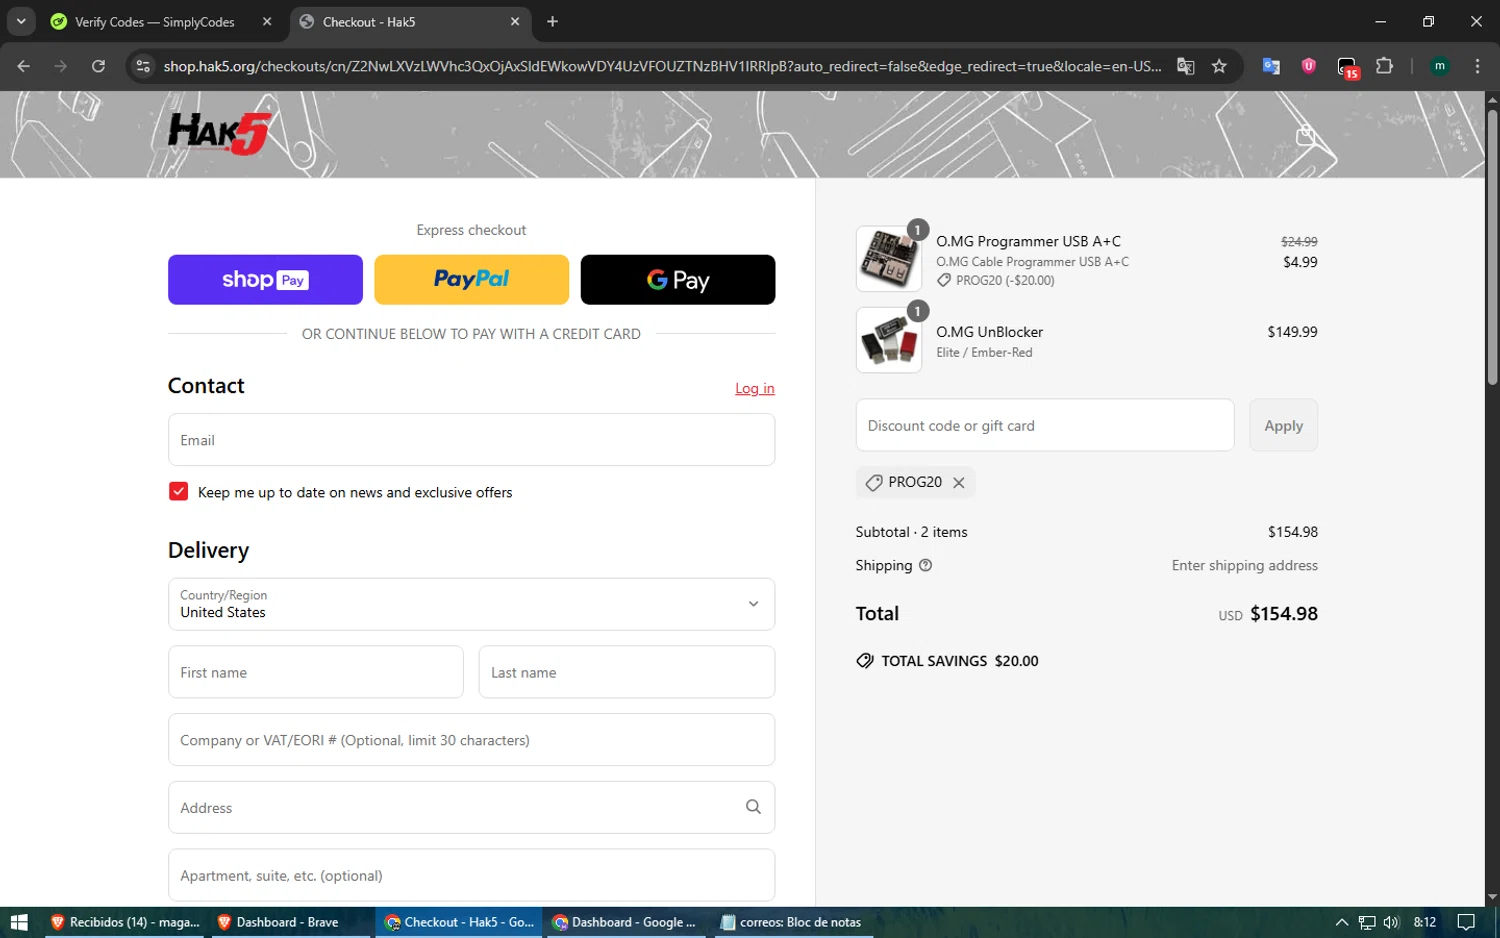Click Discount code or gift card field
This screenshot has width=1500, height=938.
(x=1045, y=425)
